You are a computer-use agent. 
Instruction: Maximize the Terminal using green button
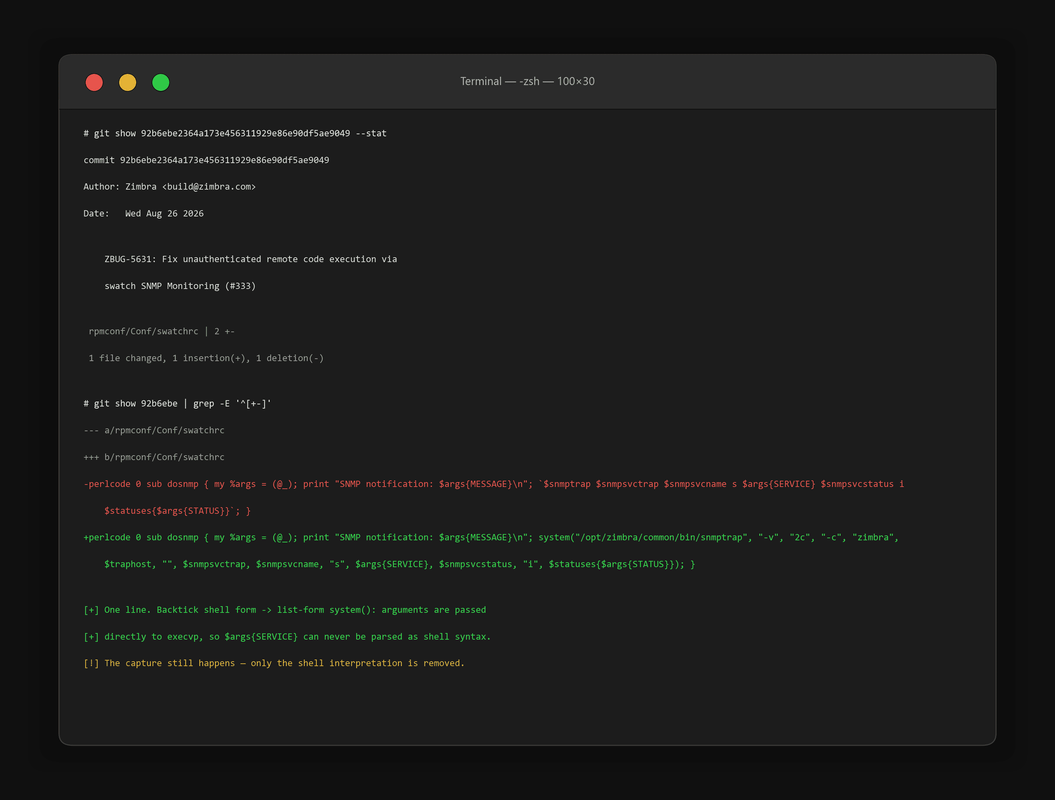161,82
